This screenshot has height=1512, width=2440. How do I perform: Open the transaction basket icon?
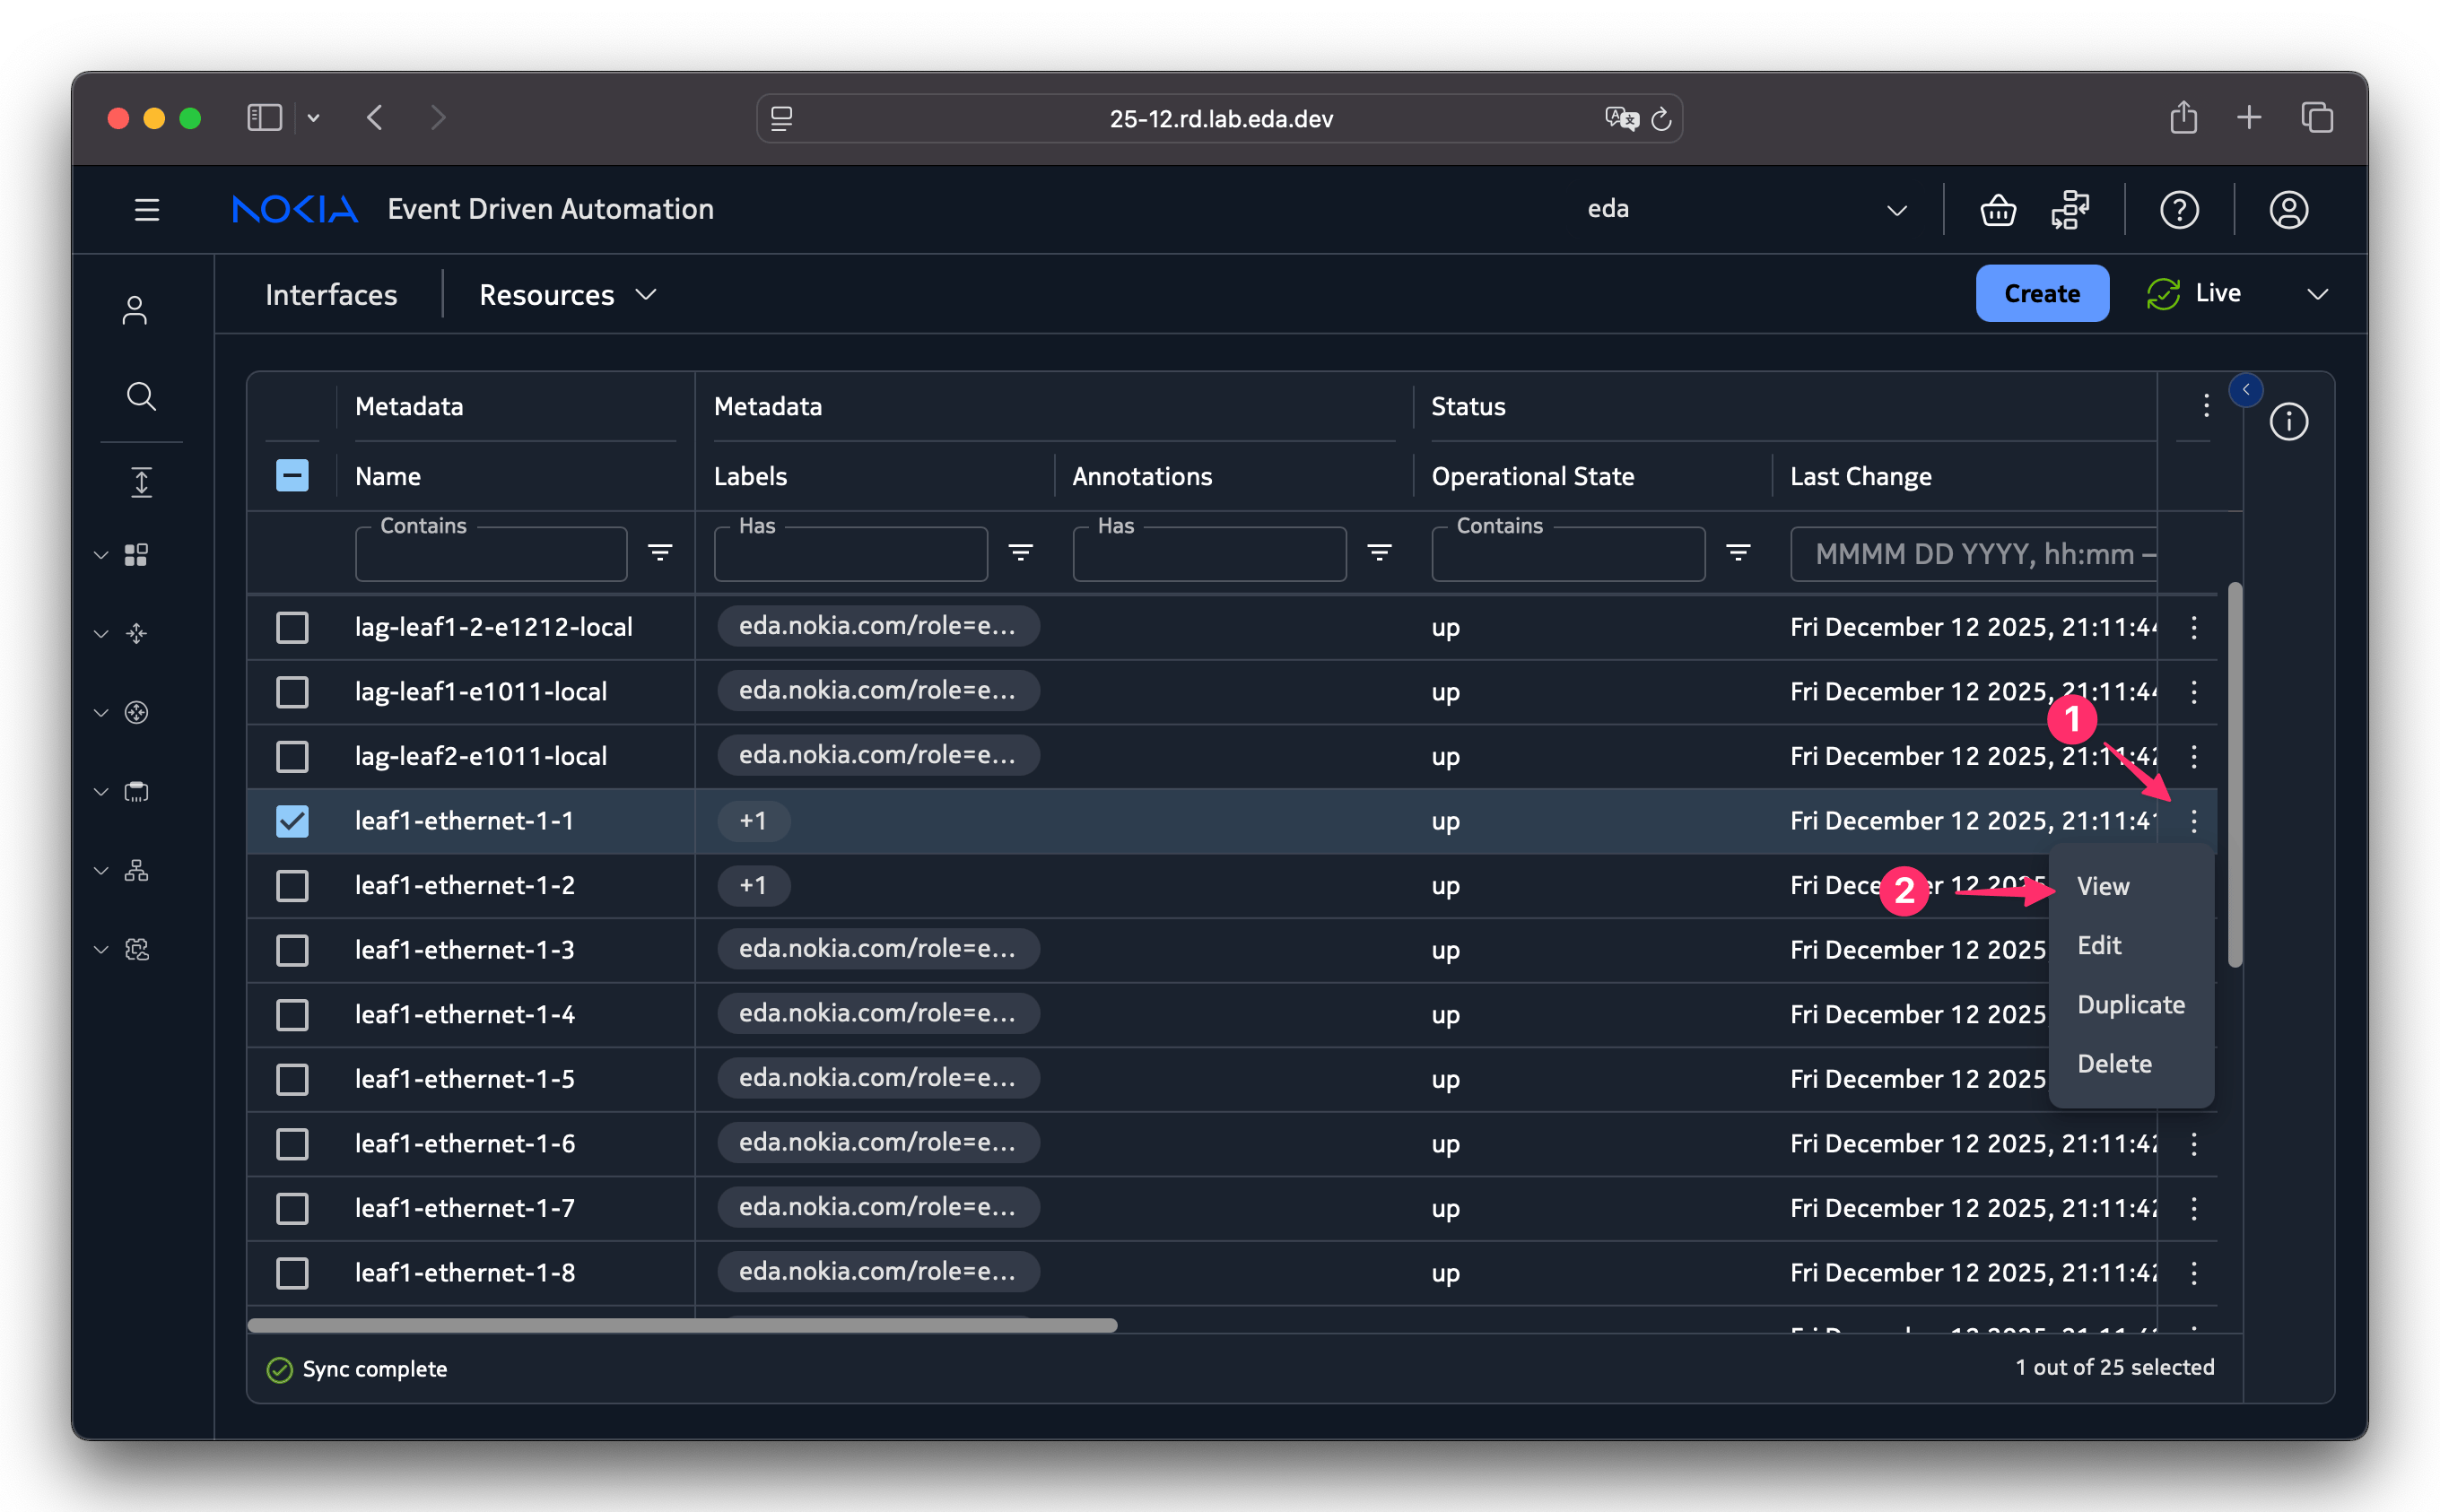coord(1997,210)
